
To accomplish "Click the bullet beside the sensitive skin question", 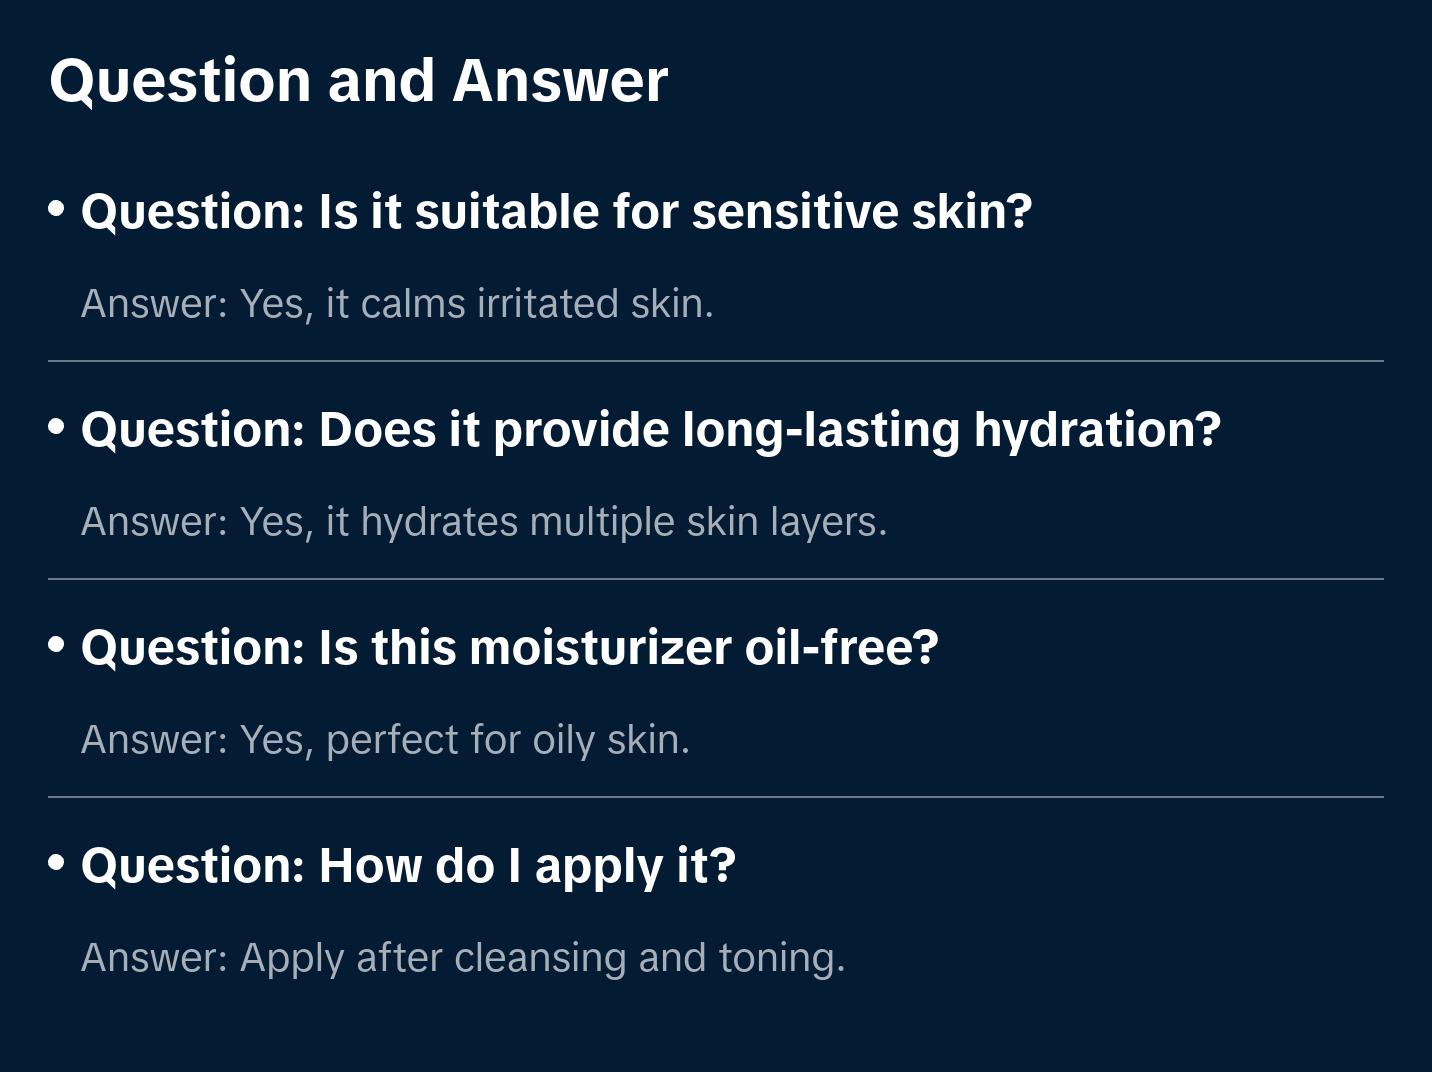I will (x=57, y=209).
